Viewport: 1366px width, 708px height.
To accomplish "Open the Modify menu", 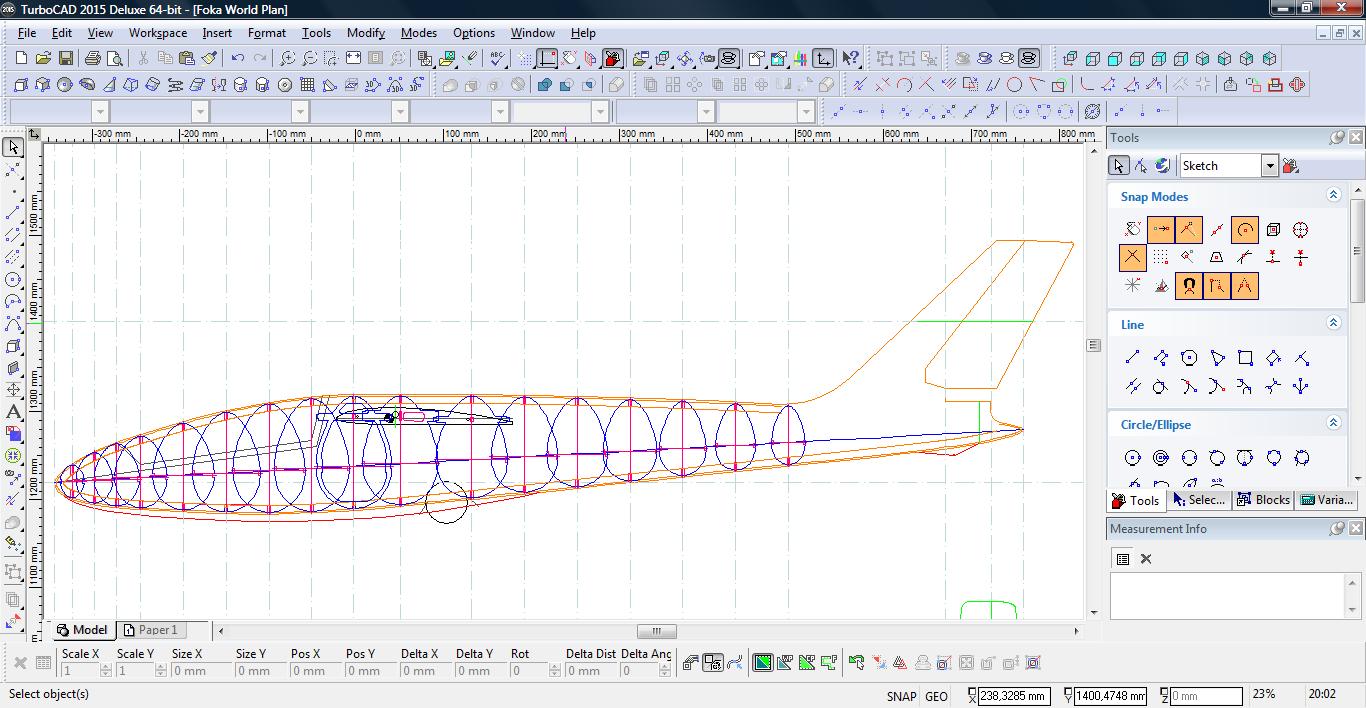I will pyautogui.click(x=365, y=33).
